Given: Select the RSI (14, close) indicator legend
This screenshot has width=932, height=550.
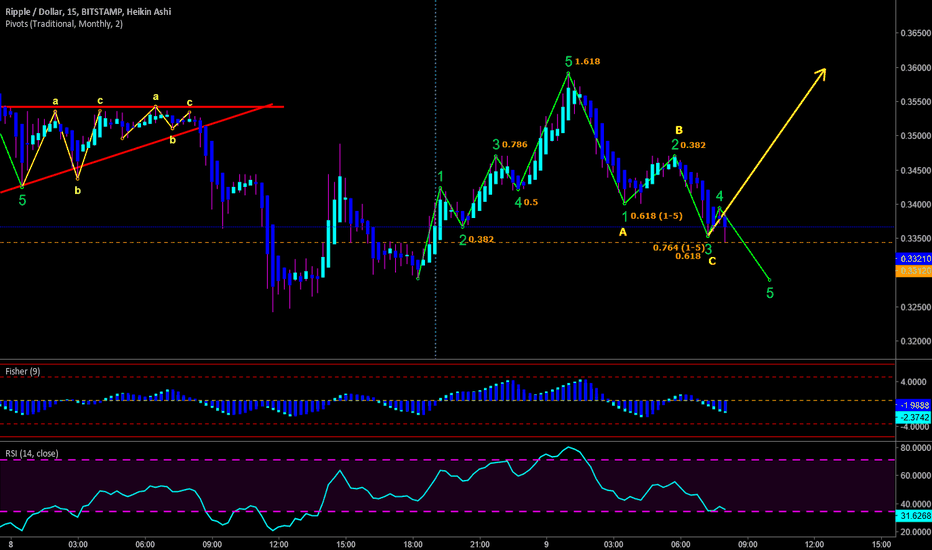Looking at the screenshot, I should [x=32, y=453].
